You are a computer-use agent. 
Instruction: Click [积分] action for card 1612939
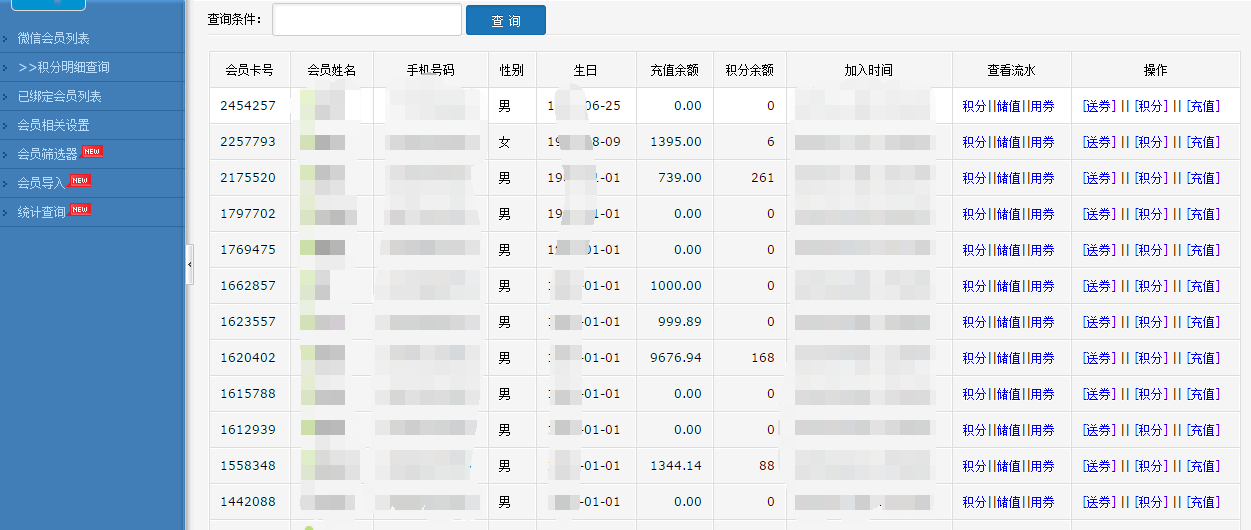point(1151,430)
